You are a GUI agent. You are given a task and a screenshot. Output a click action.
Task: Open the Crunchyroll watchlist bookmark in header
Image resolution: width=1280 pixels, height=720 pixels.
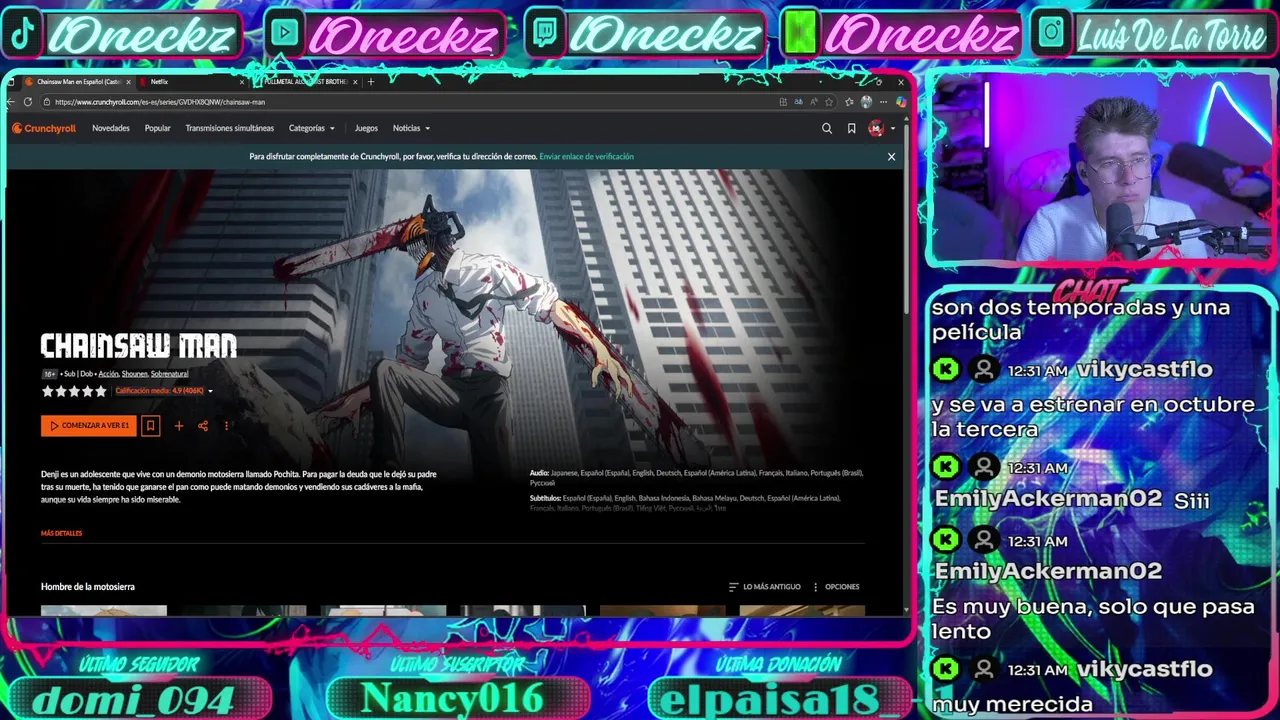[x=851, y=128]
